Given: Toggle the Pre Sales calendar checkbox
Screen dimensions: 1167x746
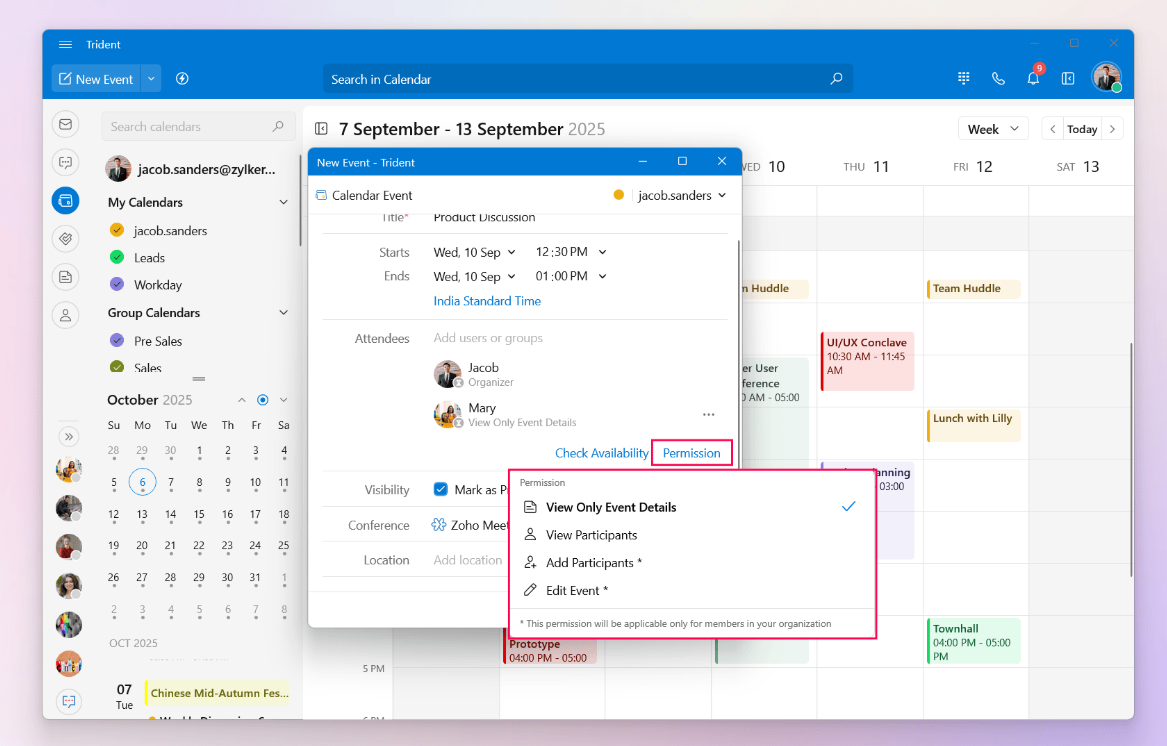Looking at the screenshot, I should point(117,340).
